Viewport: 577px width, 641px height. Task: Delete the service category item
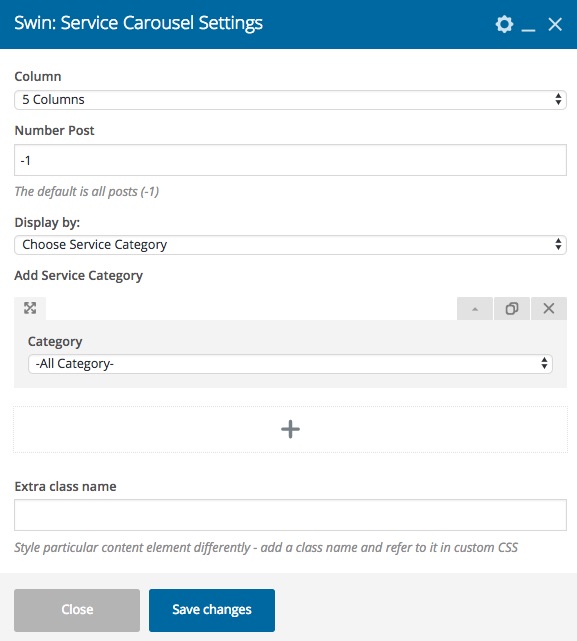[x=549, y=309]
